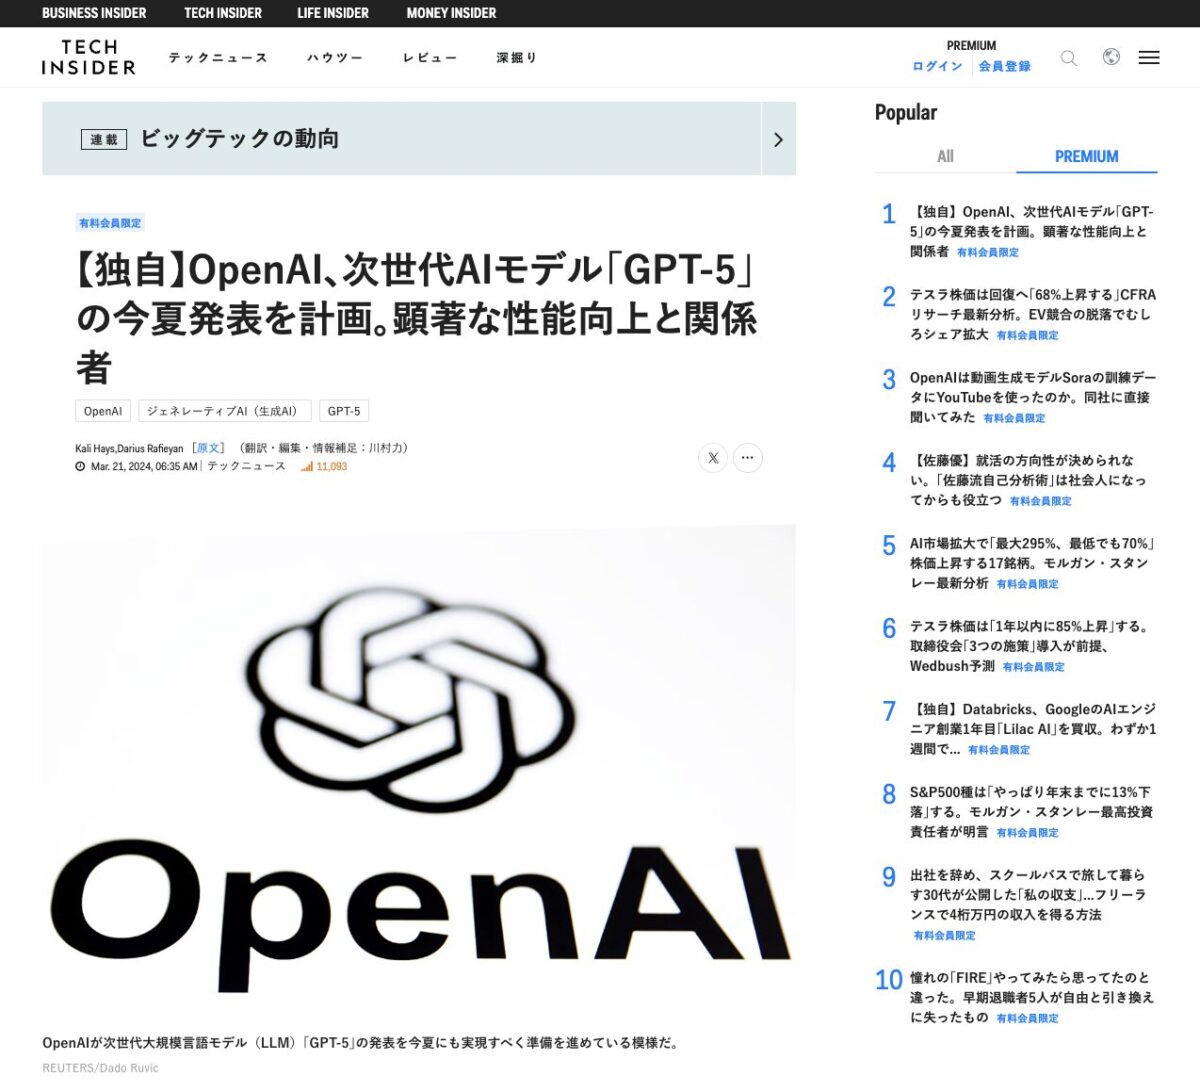Click the TECH INSIDER logo
Image resolution: width=1200 pixels, height=1092 pixels.
(x=88, y=57)
